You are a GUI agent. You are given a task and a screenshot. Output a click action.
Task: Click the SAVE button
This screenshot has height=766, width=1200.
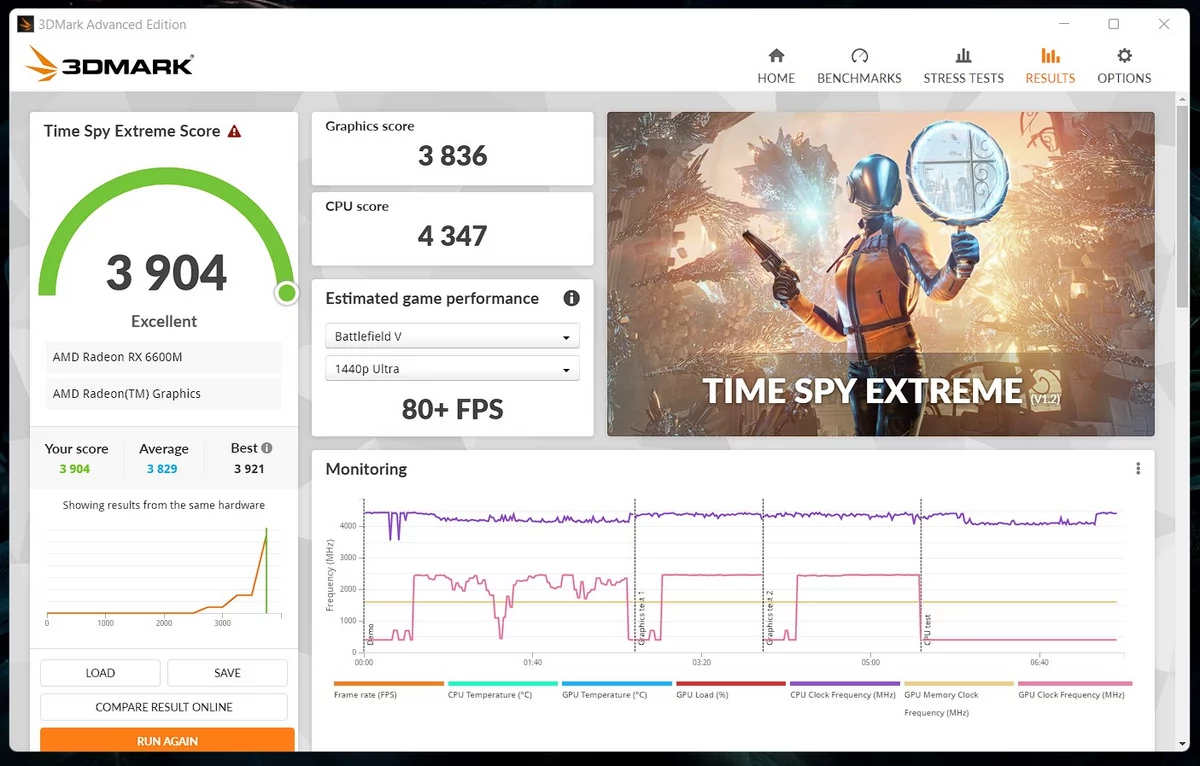[x=227, y=673]
